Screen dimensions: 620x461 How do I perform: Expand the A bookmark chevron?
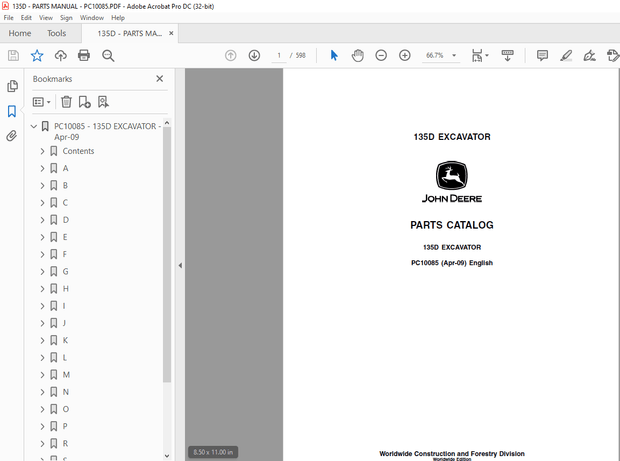coord(42,168)
